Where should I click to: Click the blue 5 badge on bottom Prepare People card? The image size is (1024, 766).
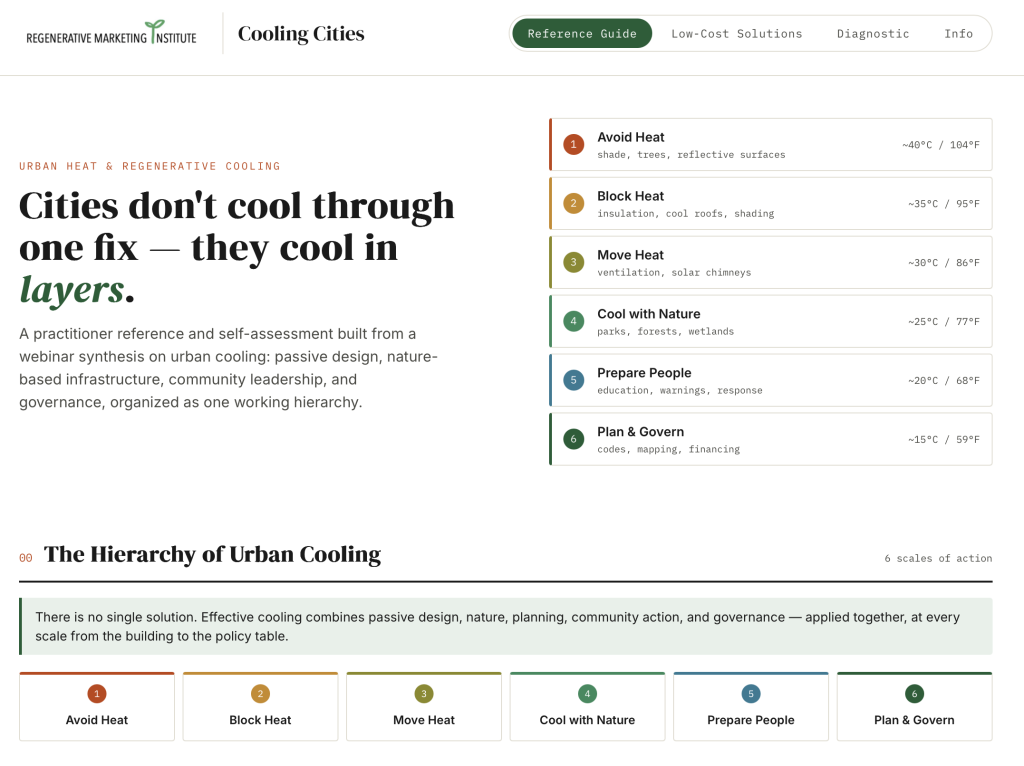[x=751, y=694]
